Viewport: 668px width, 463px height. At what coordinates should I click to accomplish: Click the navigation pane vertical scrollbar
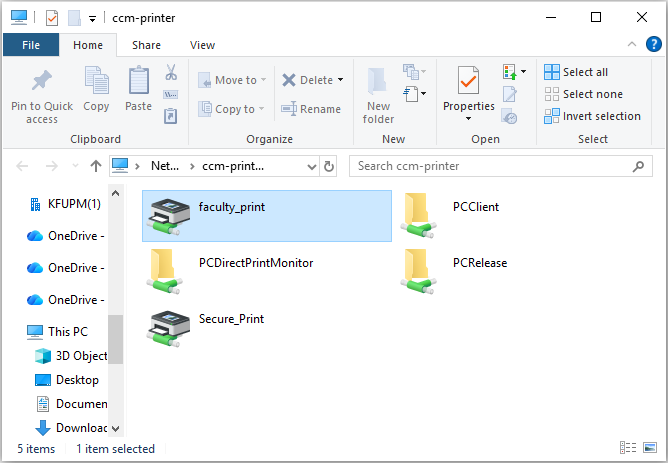[x=116, y=340]
